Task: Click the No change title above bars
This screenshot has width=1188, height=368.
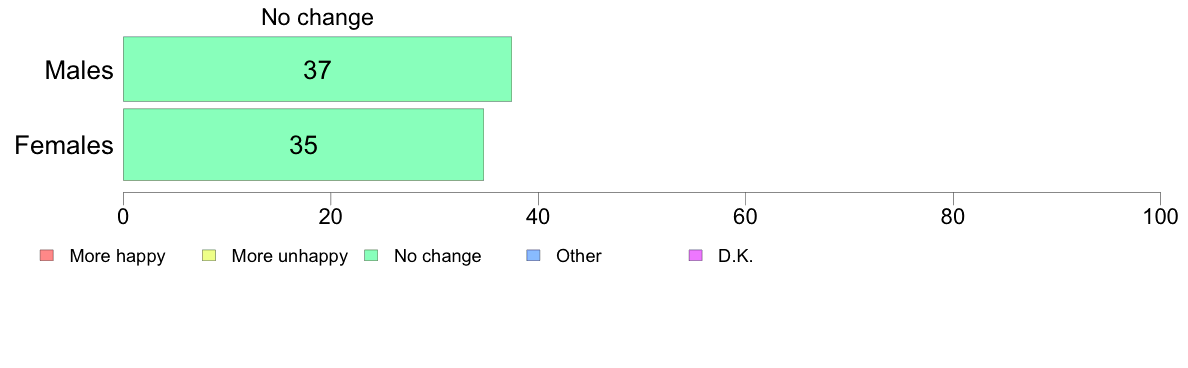Action: pos(317,17)
